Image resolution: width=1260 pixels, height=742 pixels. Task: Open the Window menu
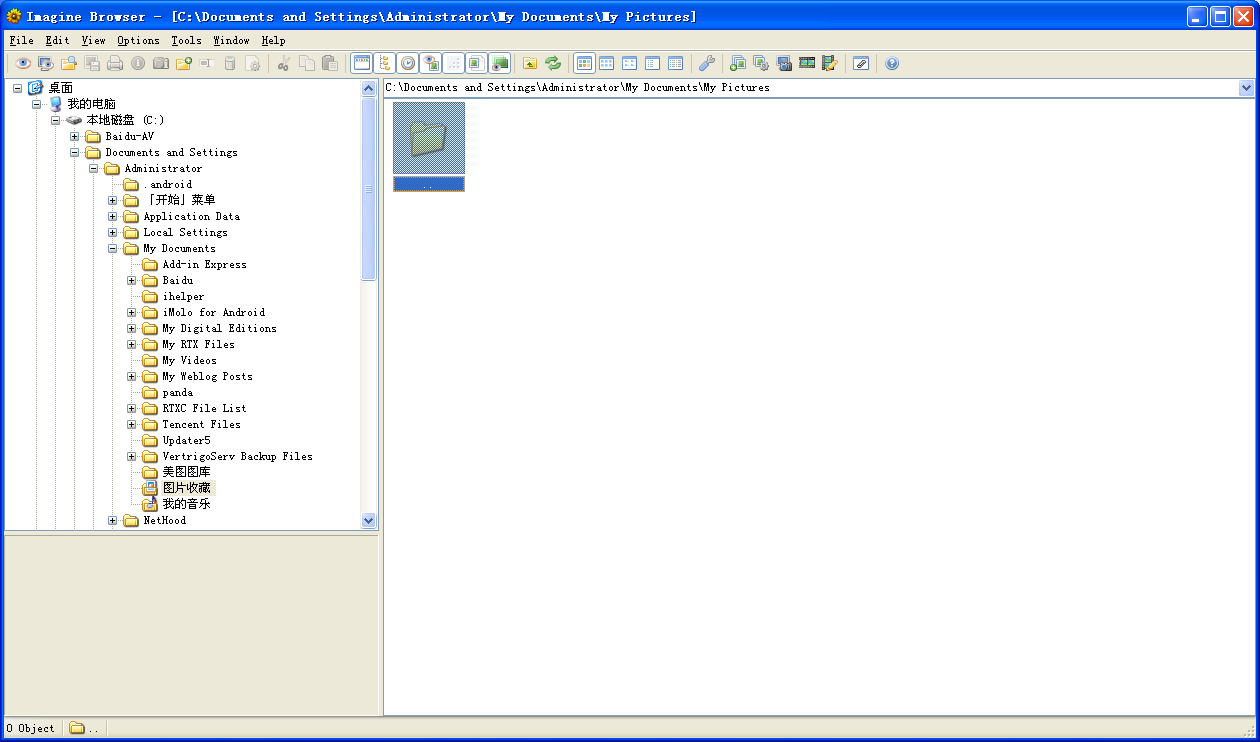tap(231, 41)
